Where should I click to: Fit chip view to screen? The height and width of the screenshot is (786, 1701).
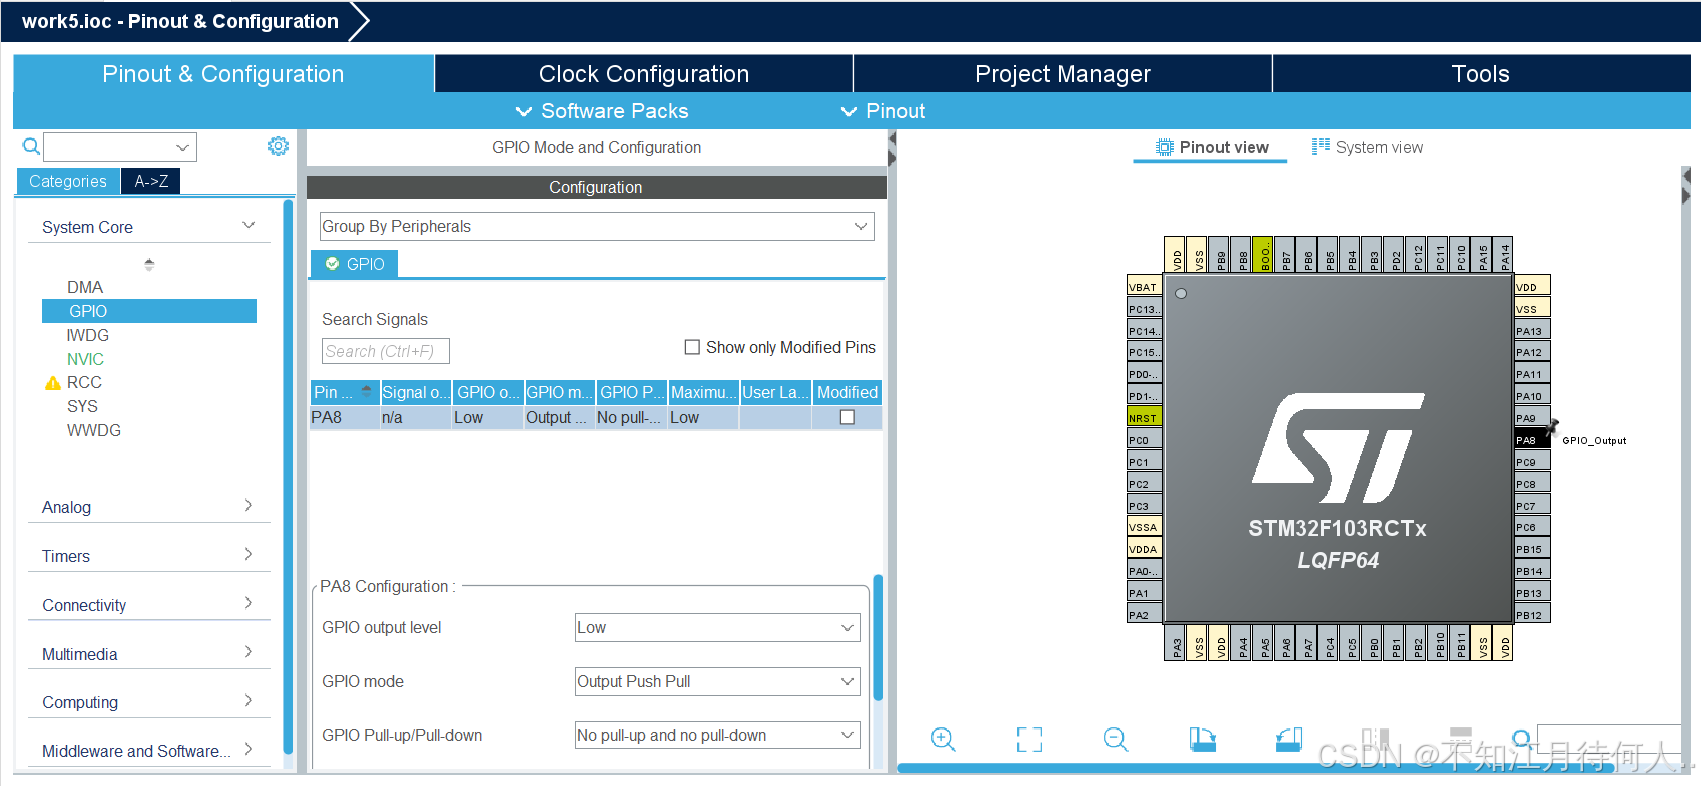(x=1029, y=739)
